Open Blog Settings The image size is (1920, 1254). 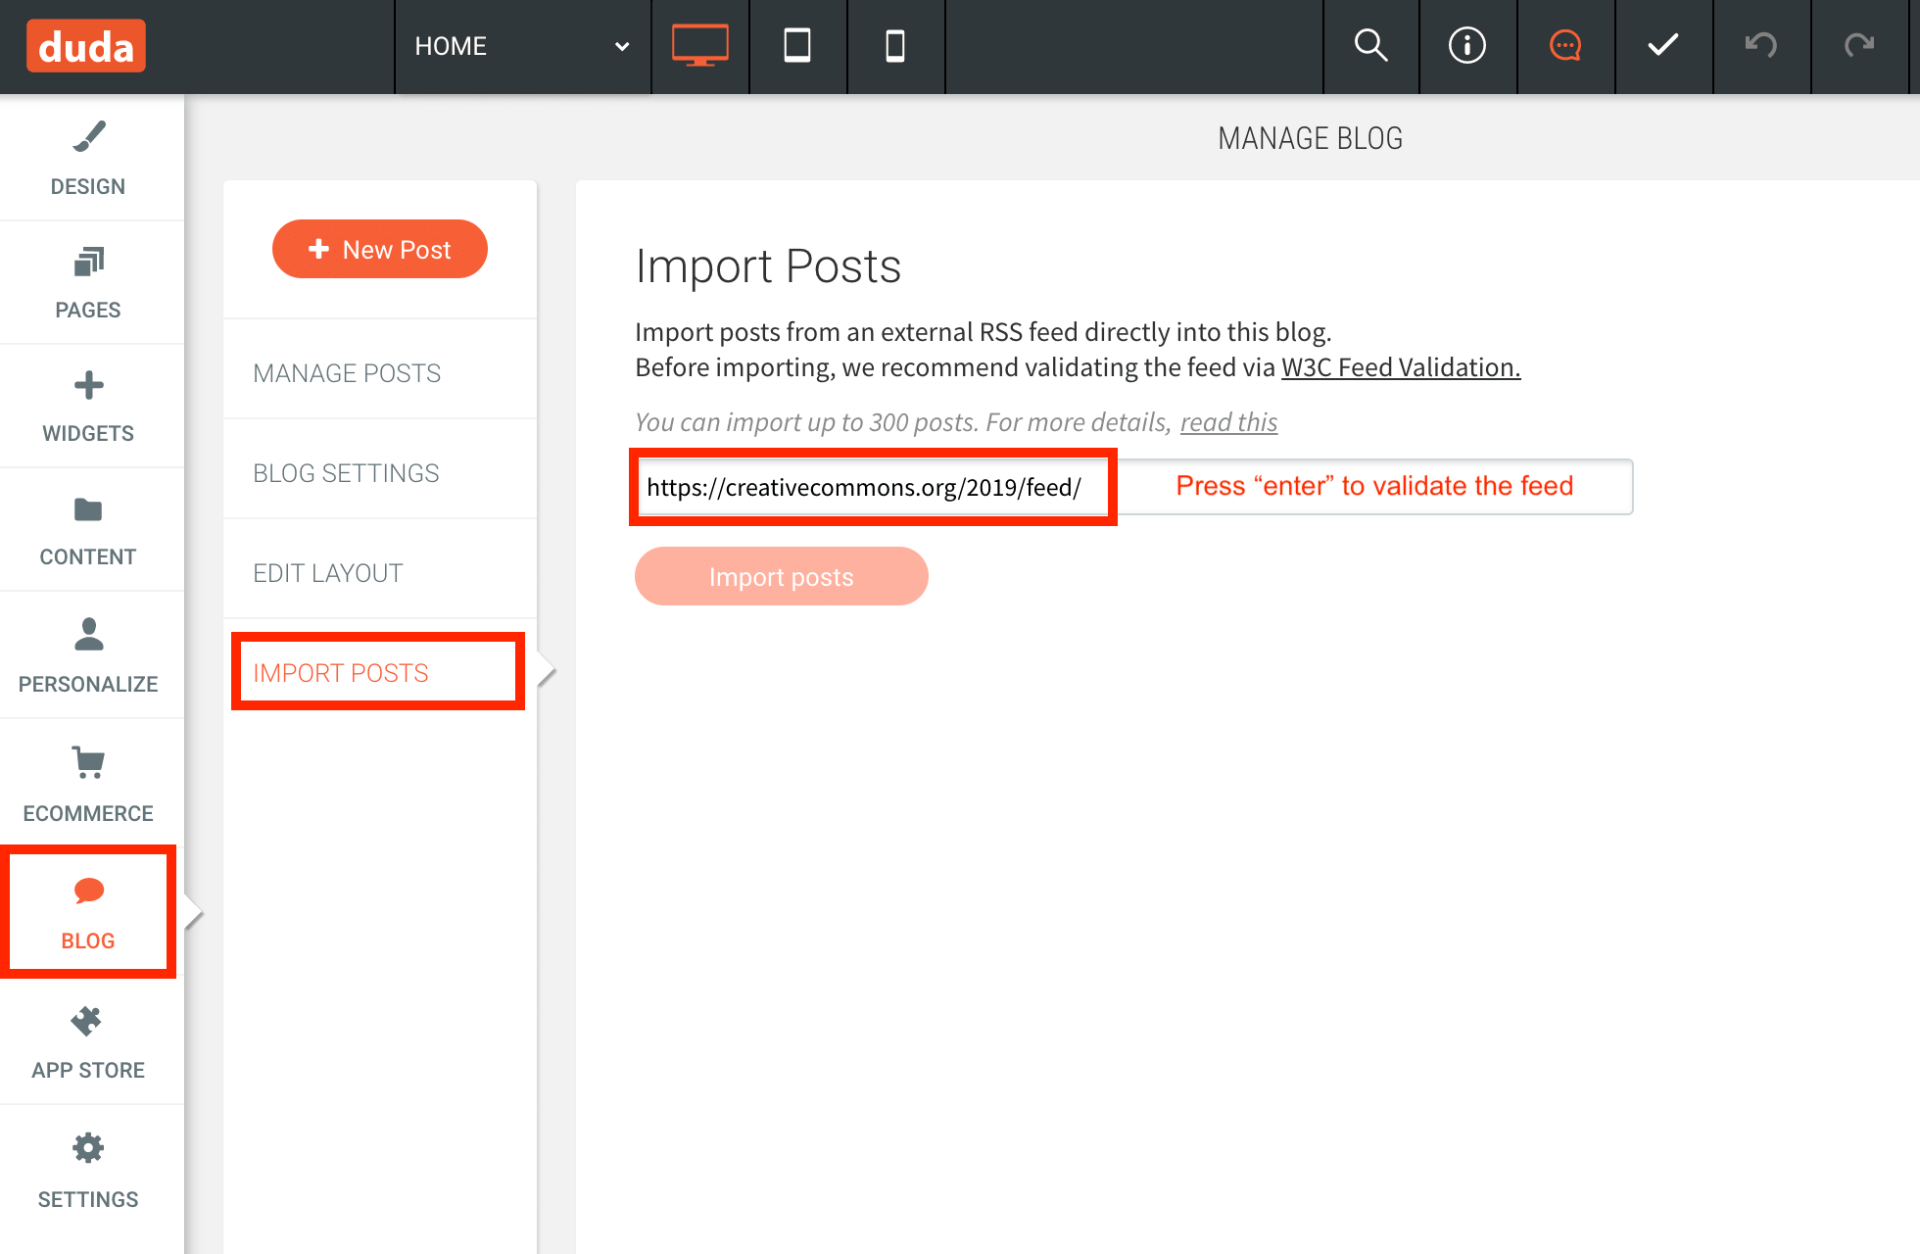[380, 473]
